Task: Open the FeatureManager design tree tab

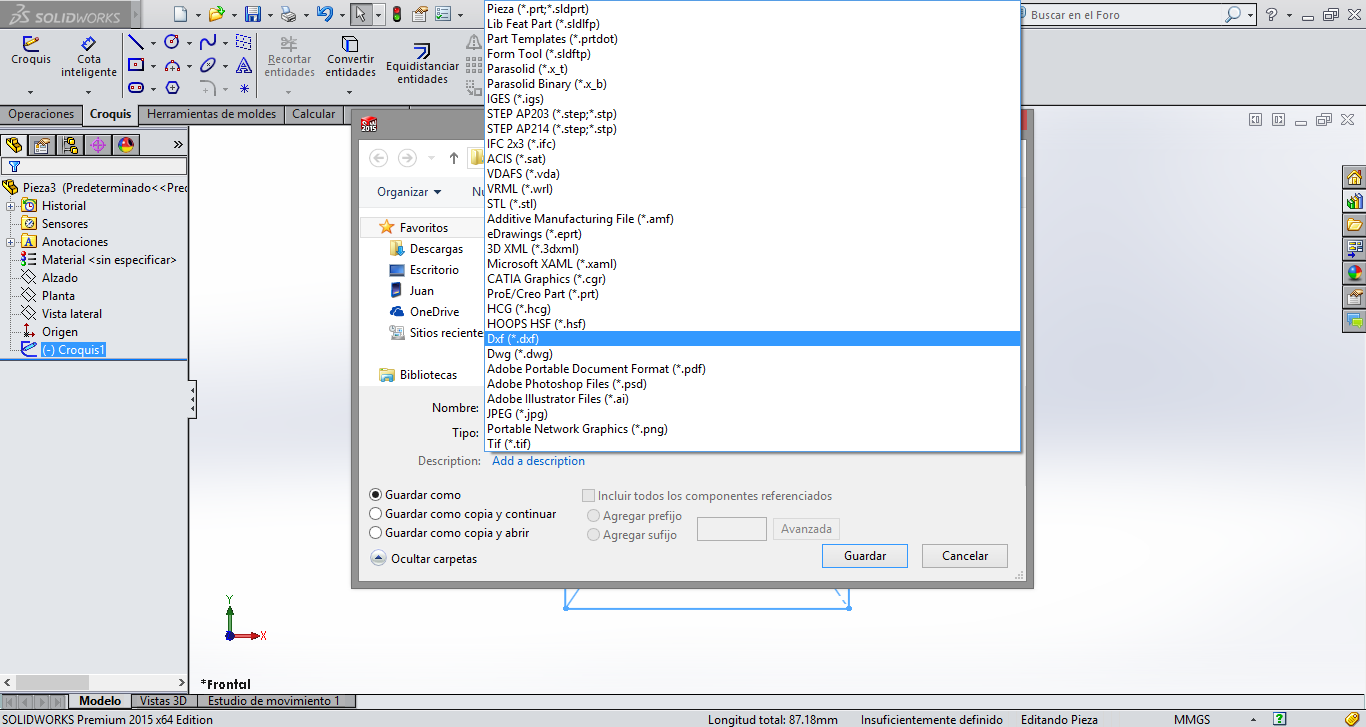Action: tap(14, 145)
